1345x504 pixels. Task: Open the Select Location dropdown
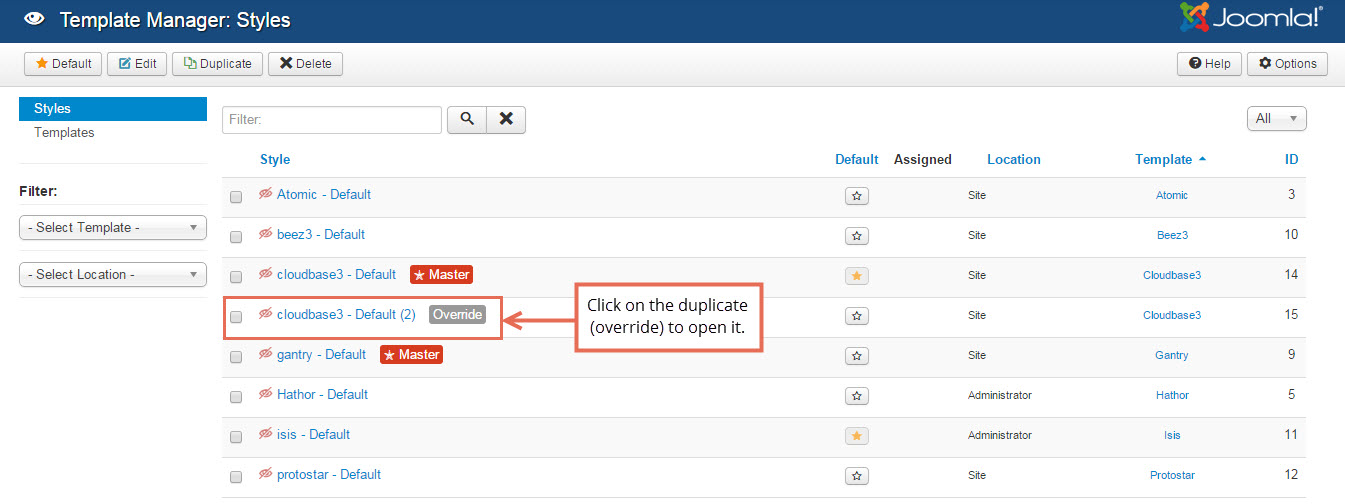pyautogui.click(x=113, y=274)
